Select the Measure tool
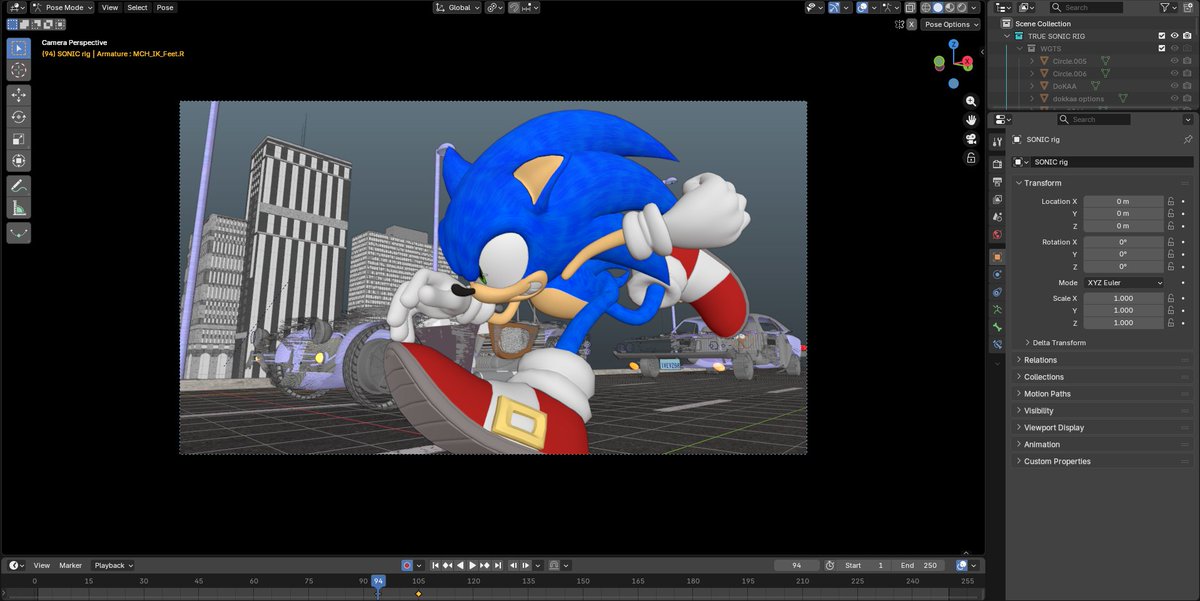1200x601 pixels. 18,208
